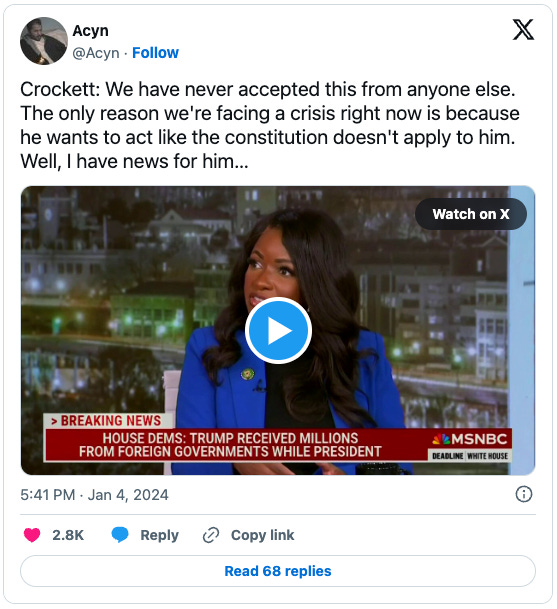Click the blue reply speech bubble icon
The image size is (557, 609).
click(120, 535)
